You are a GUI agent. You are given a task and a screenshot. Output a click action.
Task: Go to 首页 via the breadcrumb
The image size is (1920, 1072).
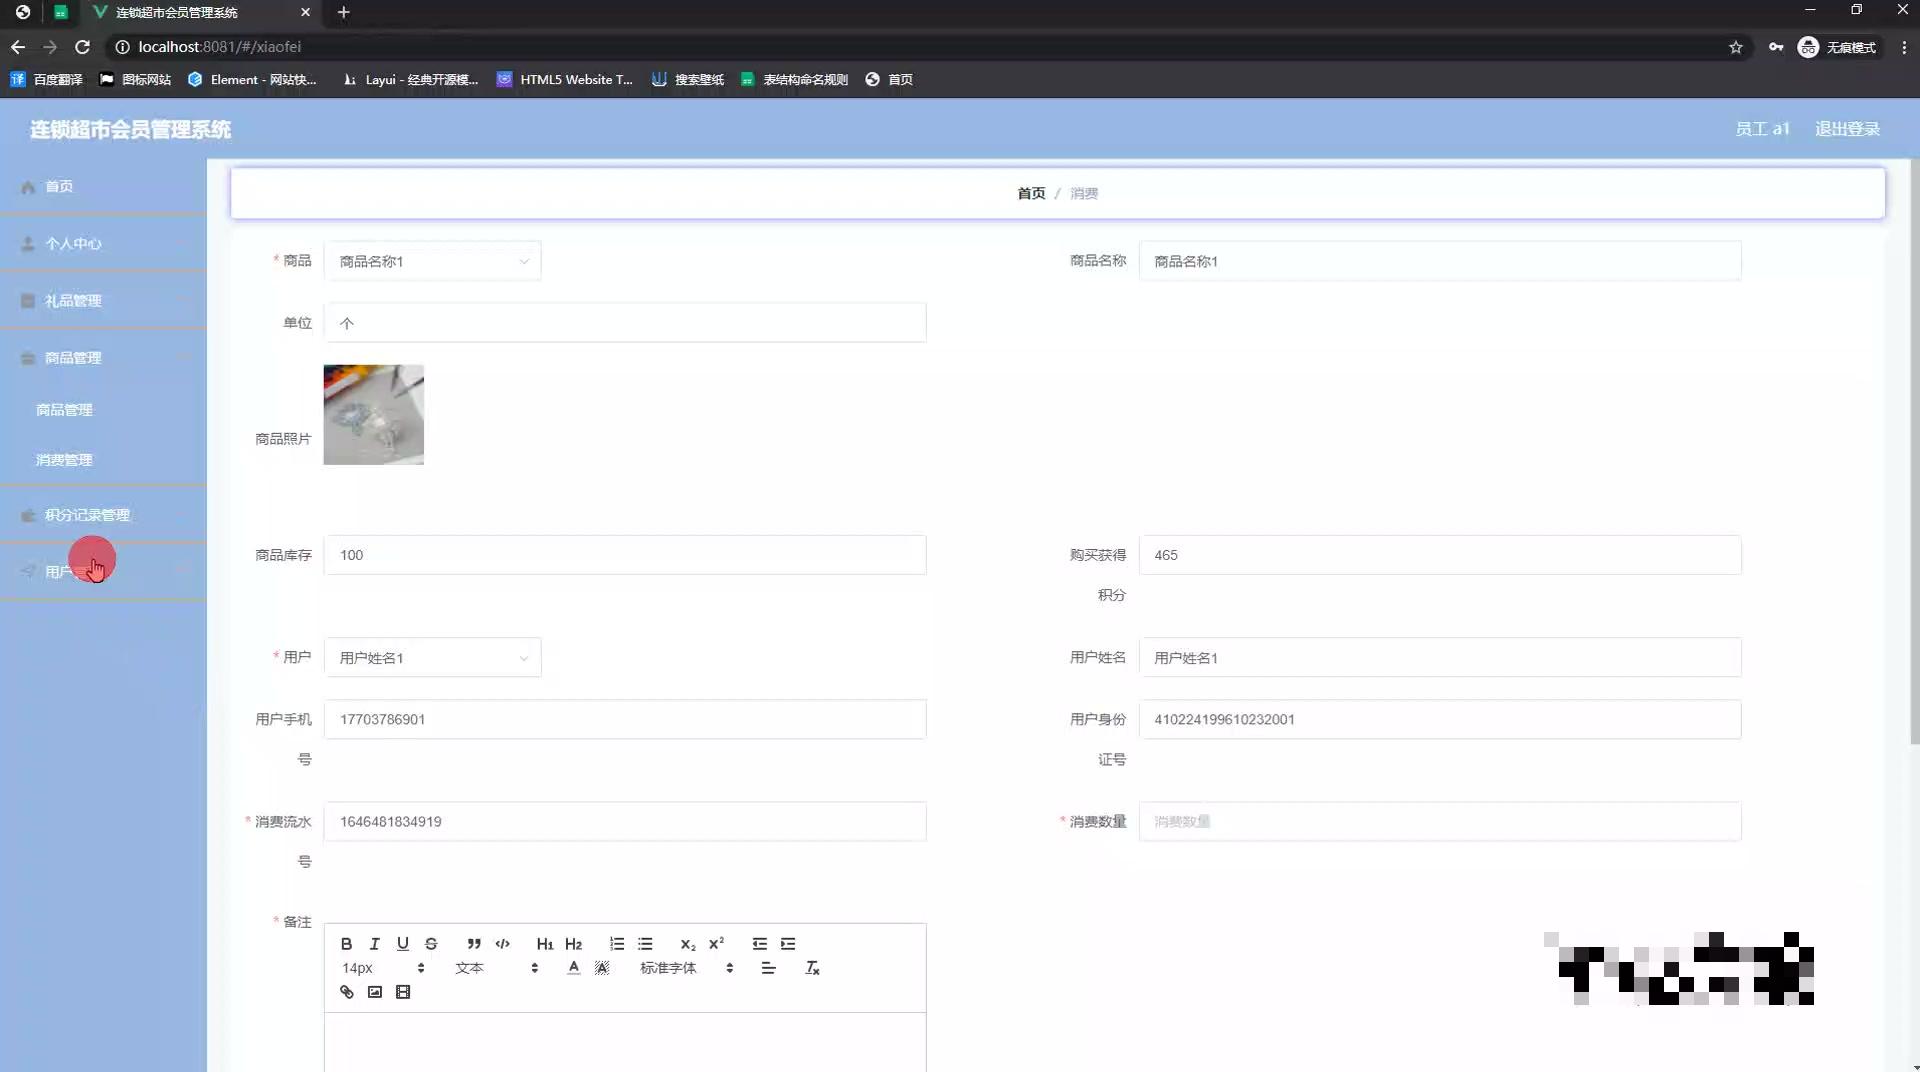click(1031, 193)
